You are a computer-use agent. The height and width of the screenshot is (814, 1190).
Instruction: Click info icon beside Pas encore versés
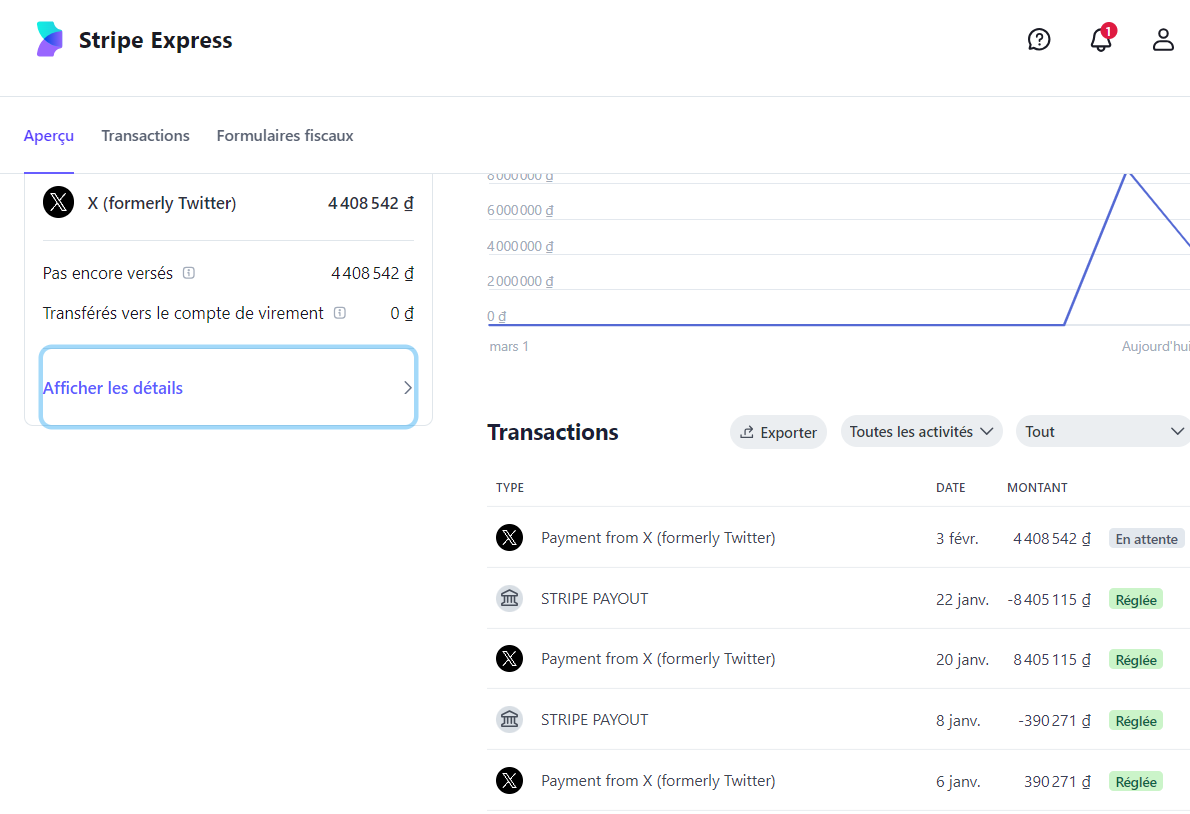pos(189,273)
